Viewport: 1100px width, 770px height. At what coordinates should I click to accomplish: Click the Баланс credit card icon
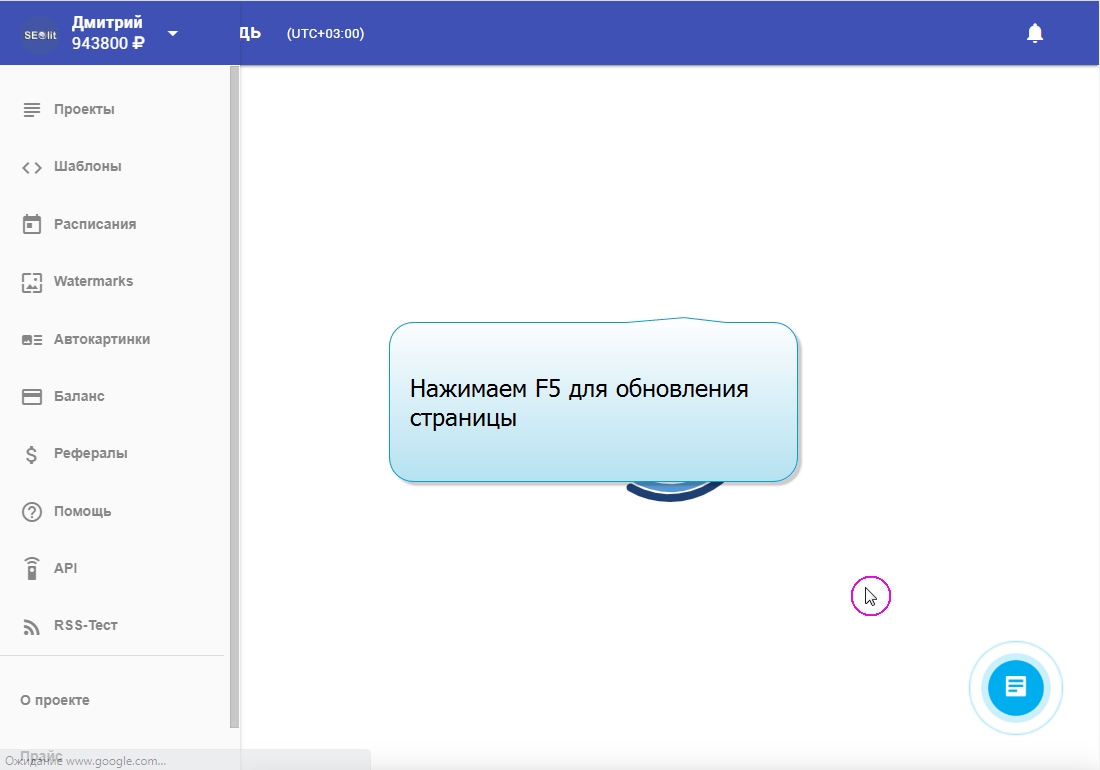[x=32, y=397]
